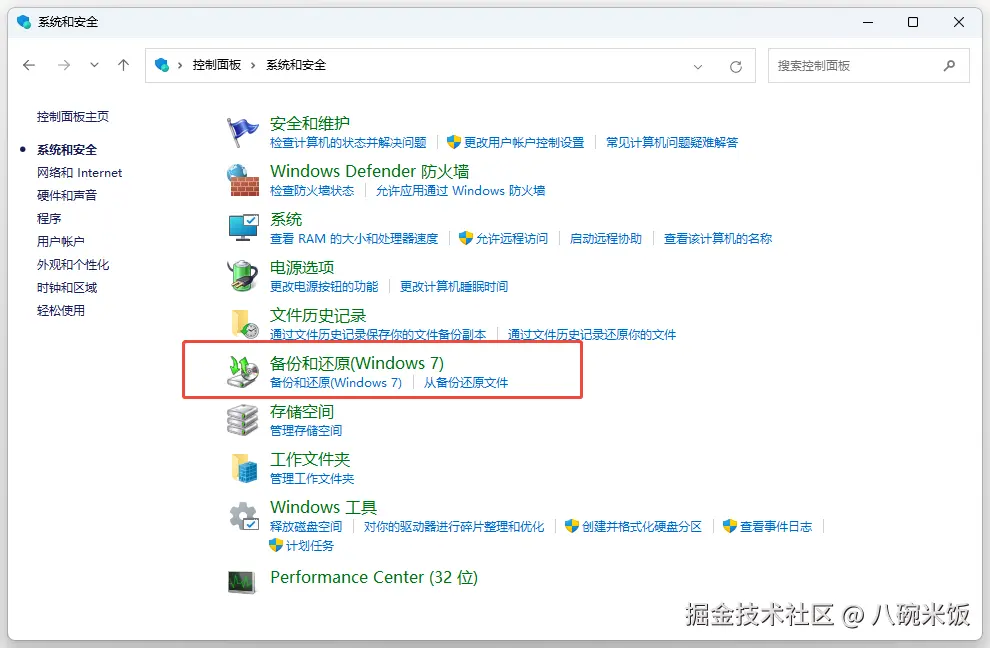
Task: Open 备份和还原(Windows 7) heading link
Action: (357, 363)
